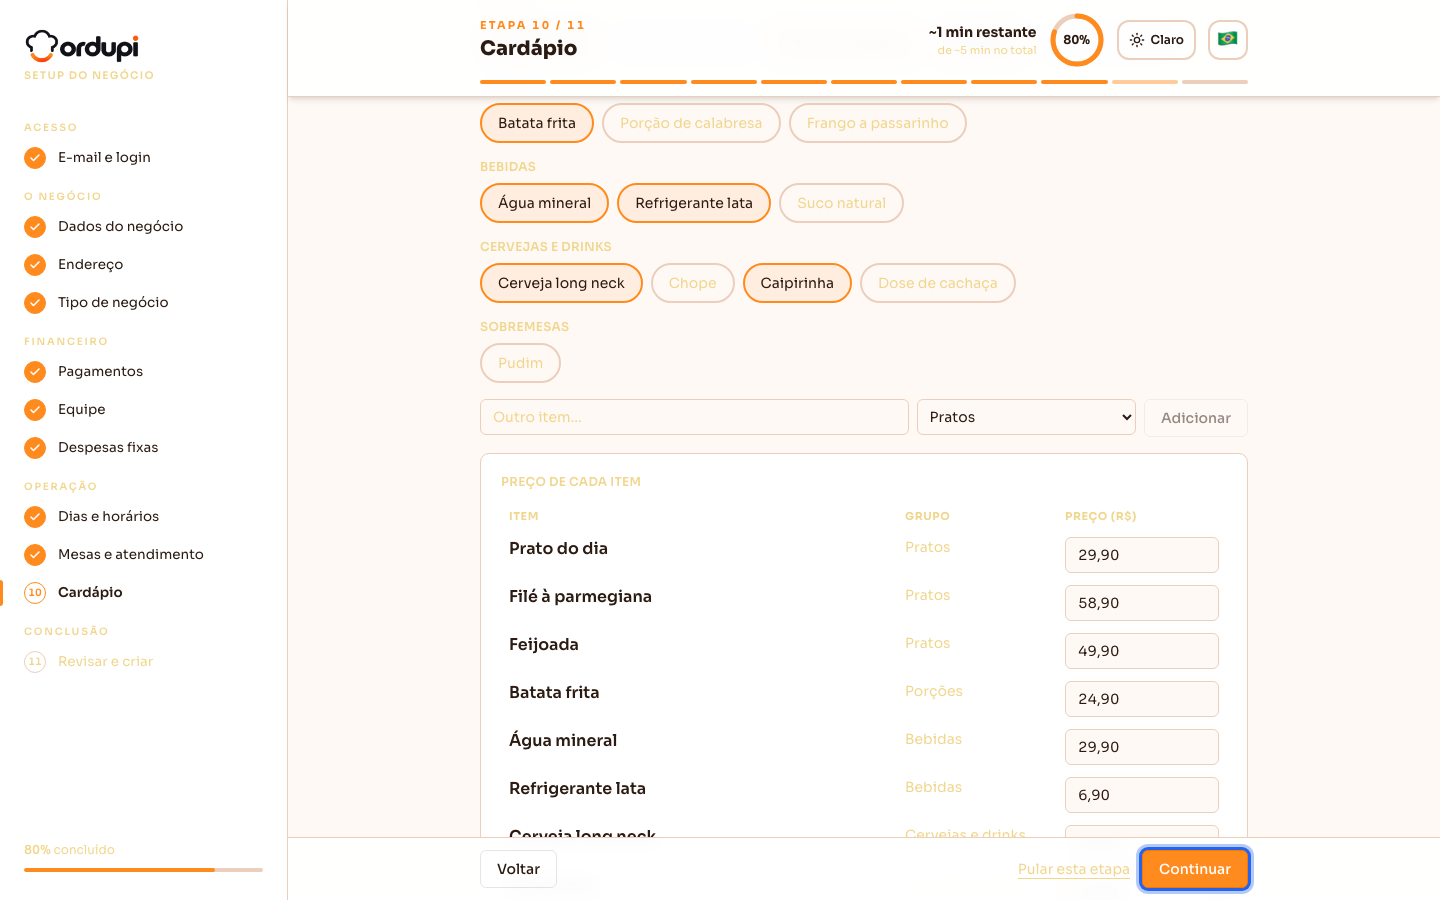Viewport: 1440px width, 900px height.
Task: Select the Dose de cachaça chip
Action: click(938, 283)
